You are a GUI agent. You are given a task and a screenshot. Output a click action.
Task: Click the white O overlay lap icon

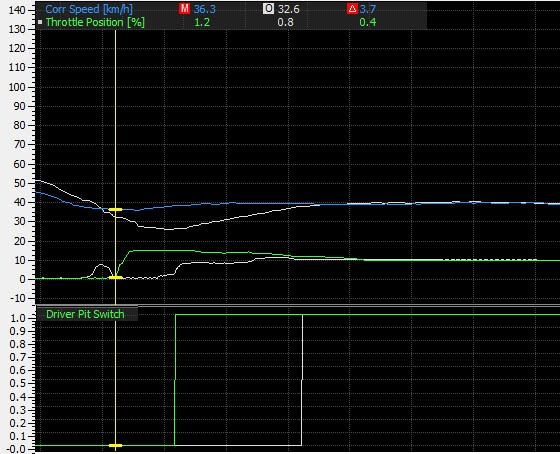click(x=268, y=9)
